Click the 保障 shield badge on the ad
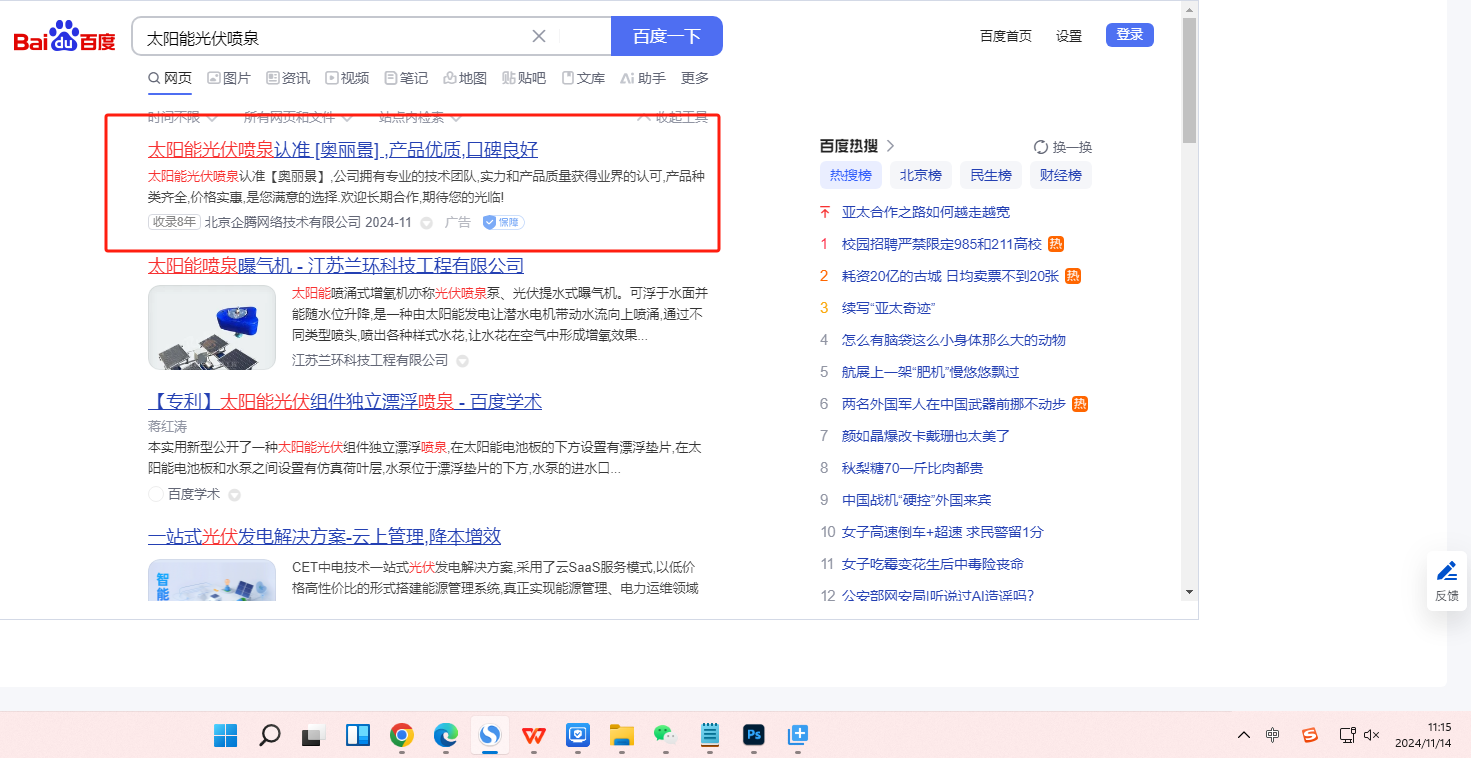This screenshot has height=758, width=1471. 503,222
